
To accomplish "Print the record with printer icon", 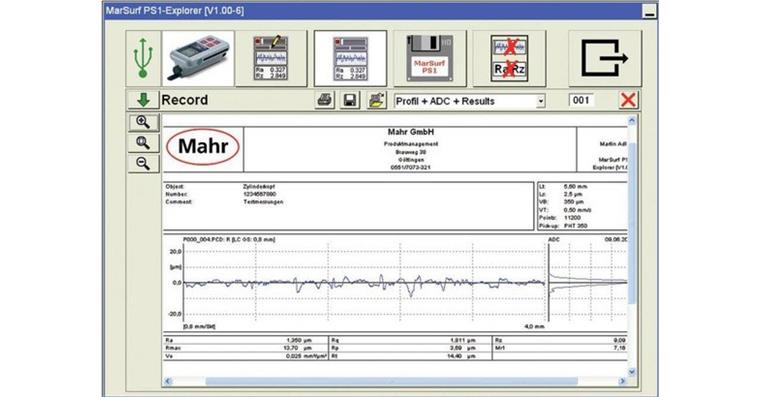I will [x=324, y=100].
